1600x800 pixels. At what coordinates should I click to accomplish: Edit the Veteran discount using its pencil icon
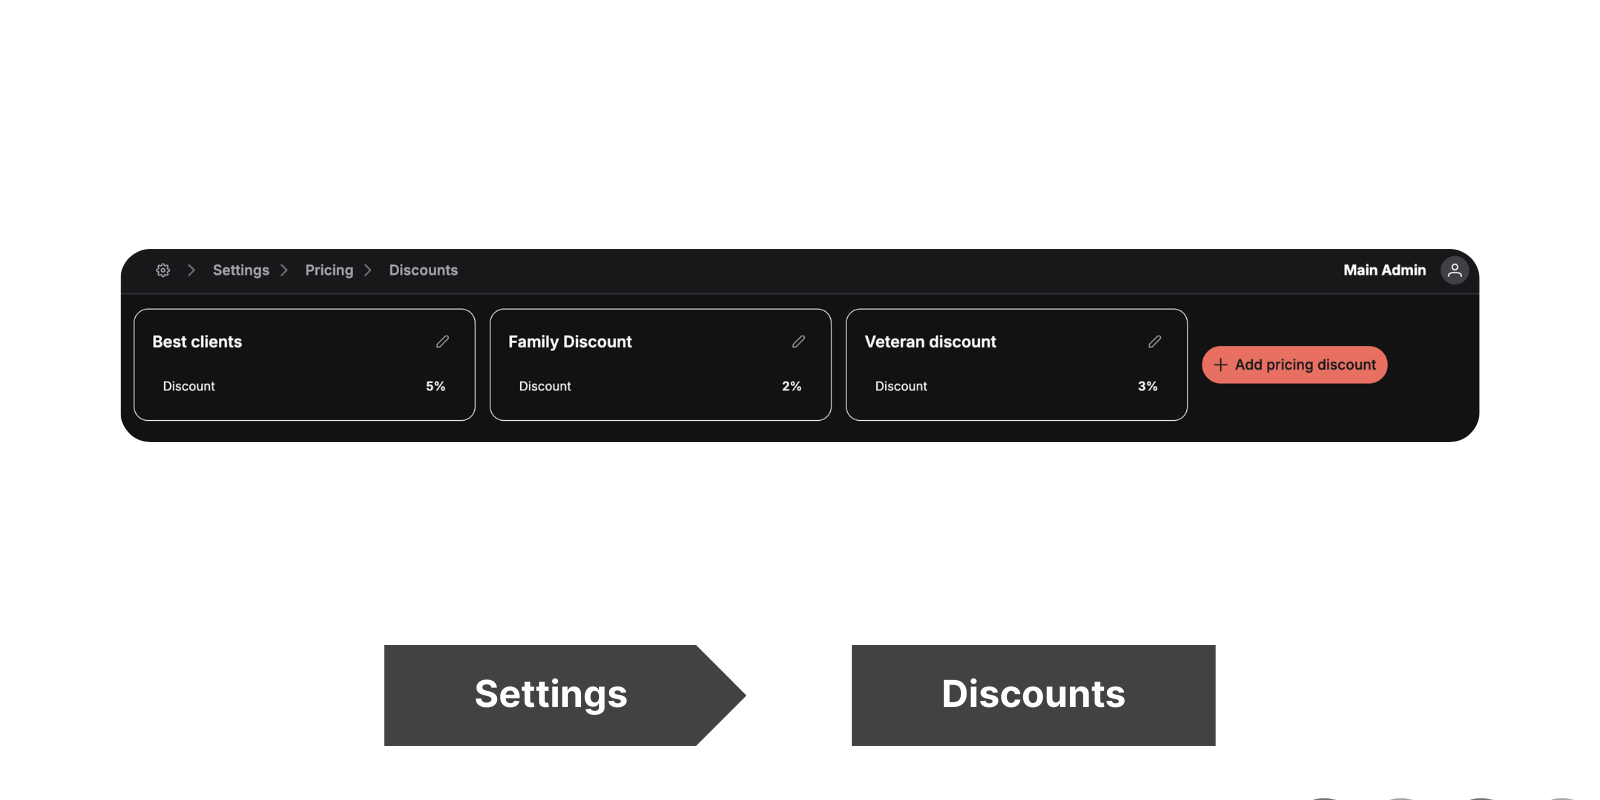tap(1154, 341)
